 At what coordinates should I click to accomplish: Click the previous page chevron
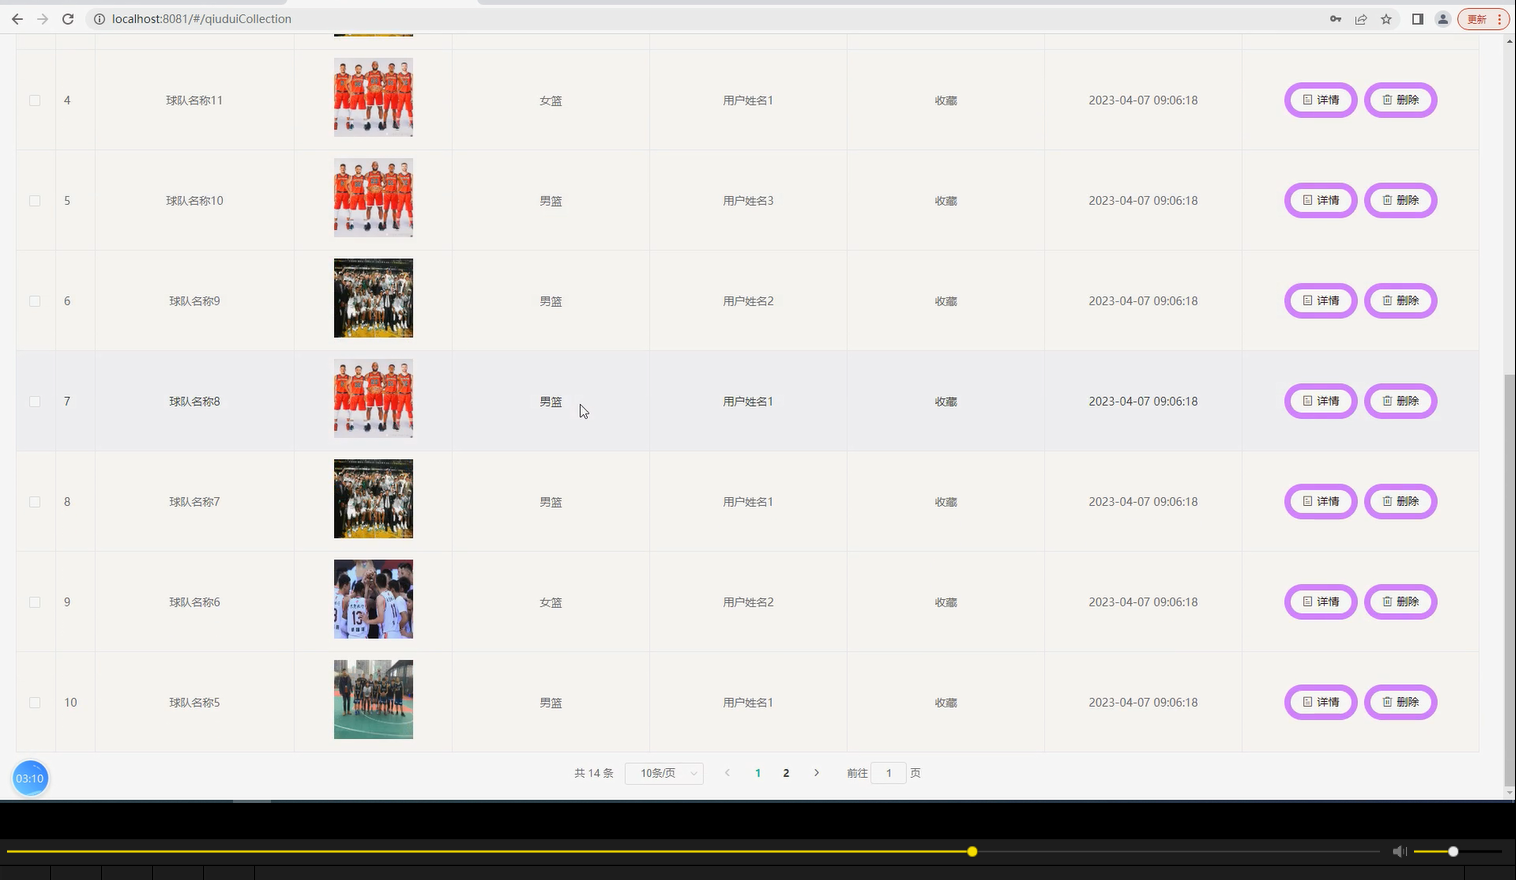point(727,773)
